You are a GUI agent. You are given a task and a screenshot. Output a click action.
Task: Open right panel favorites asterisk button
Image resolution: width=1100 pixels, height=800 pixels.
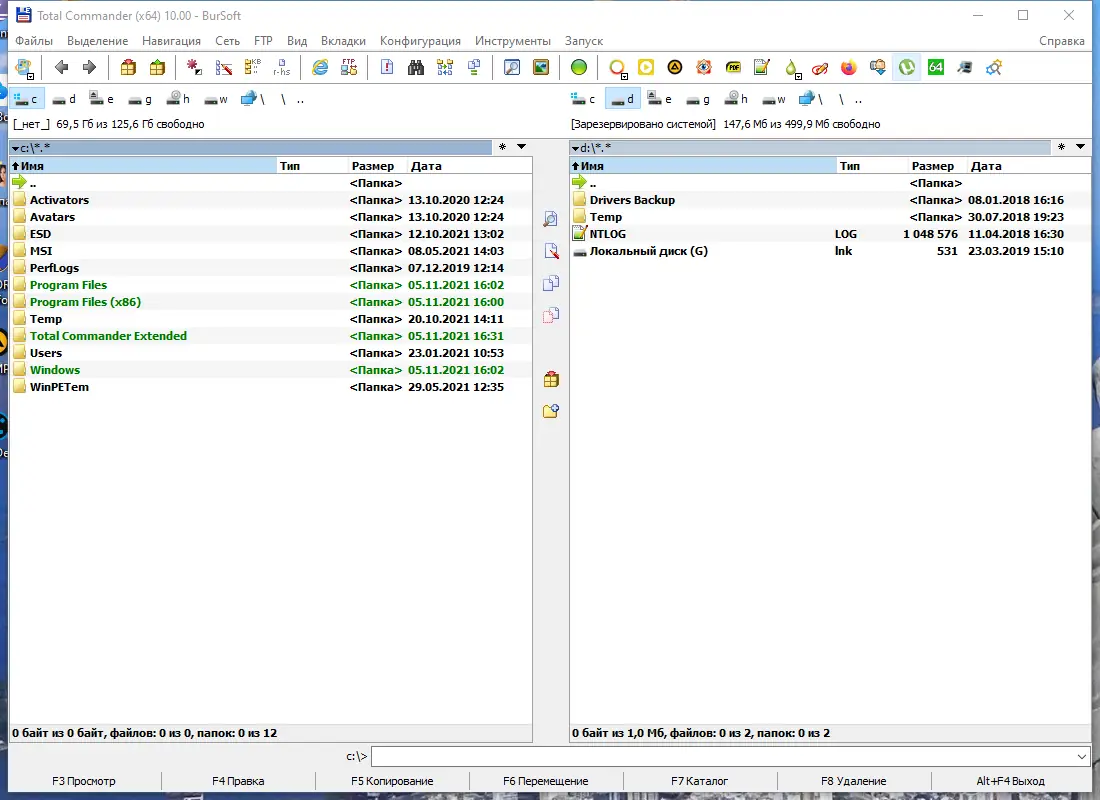click(x=1061, y=147)
